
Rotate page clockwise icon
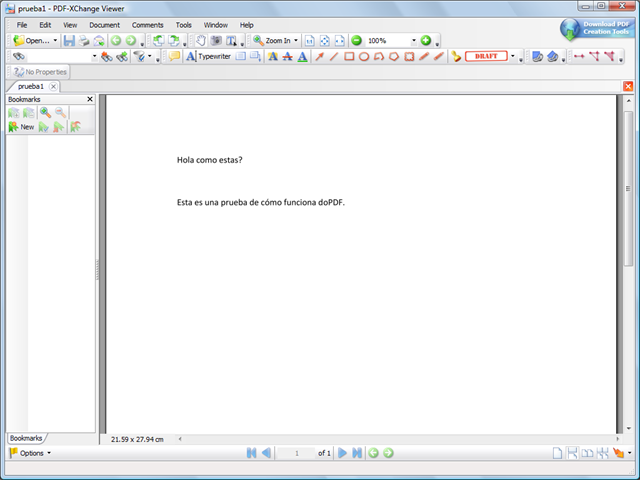(174, 40)
